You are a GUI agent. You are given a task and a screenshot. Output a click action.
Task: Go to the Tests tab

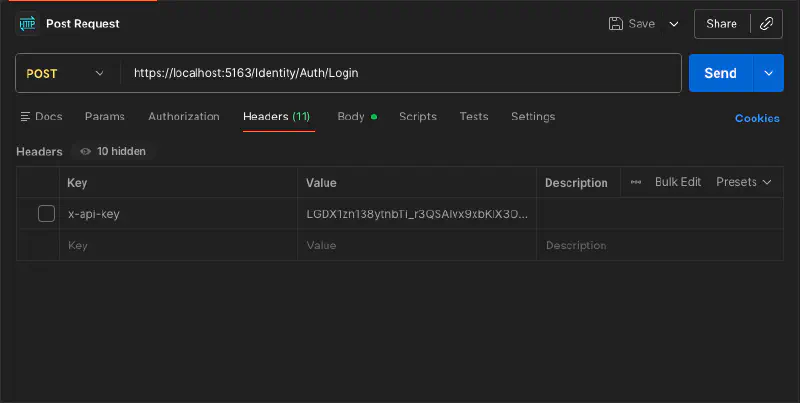tap(474, 117)
